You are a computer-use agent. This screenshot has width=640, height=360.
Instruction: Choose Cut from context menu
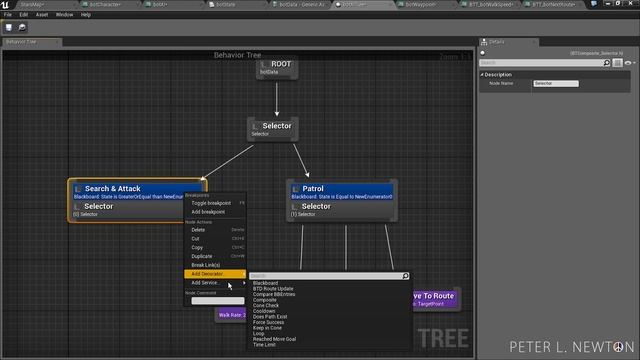tap(215, 239)
